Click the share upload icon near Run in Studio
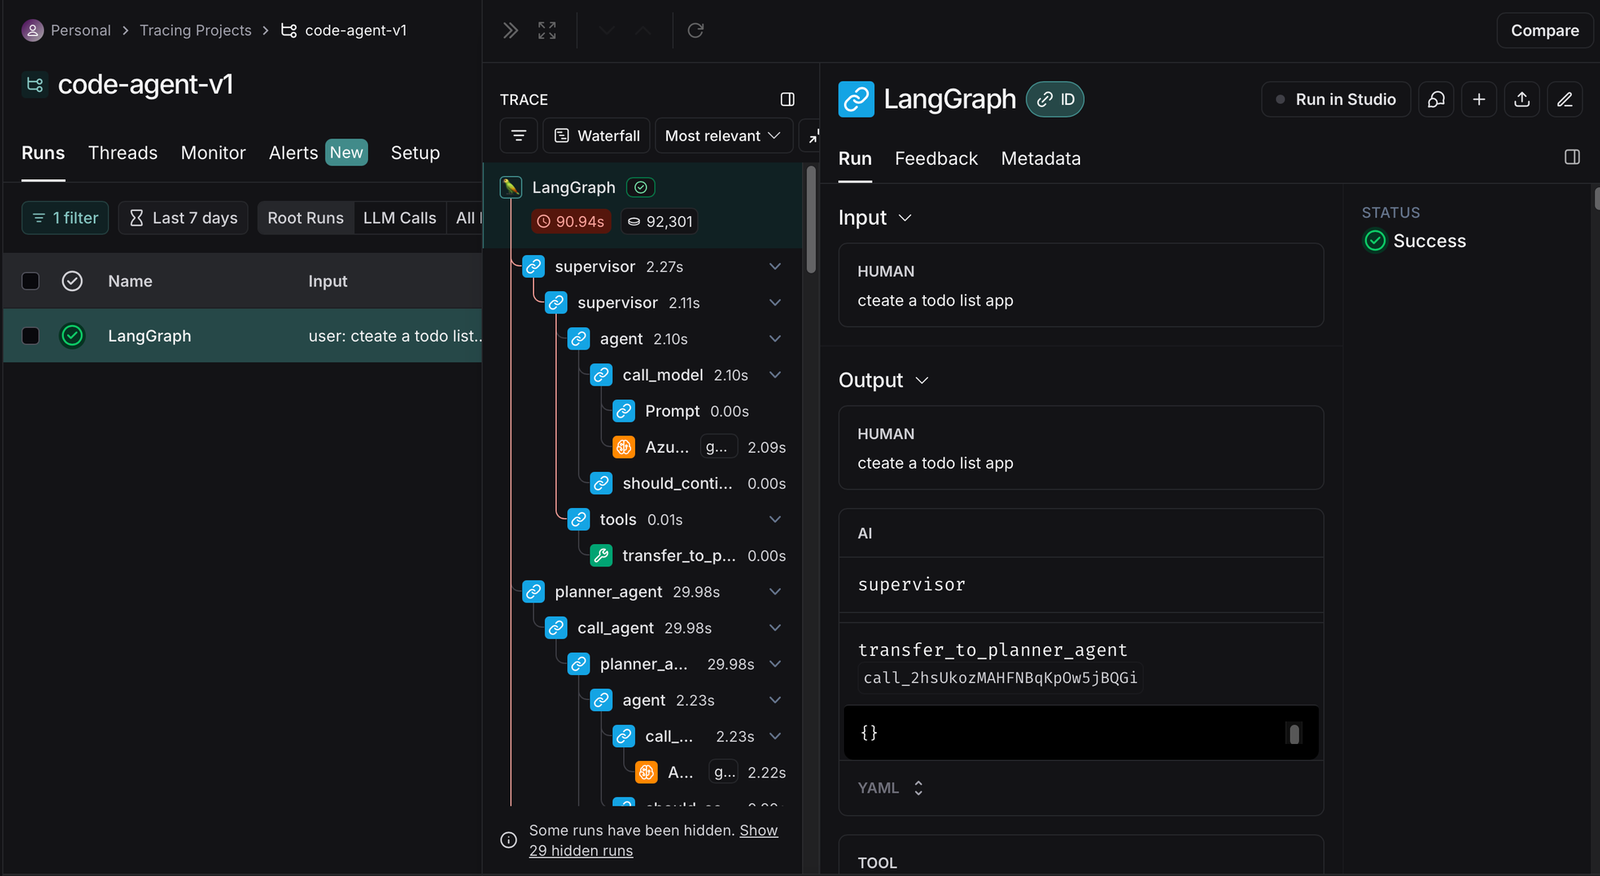 point(1522,99)
